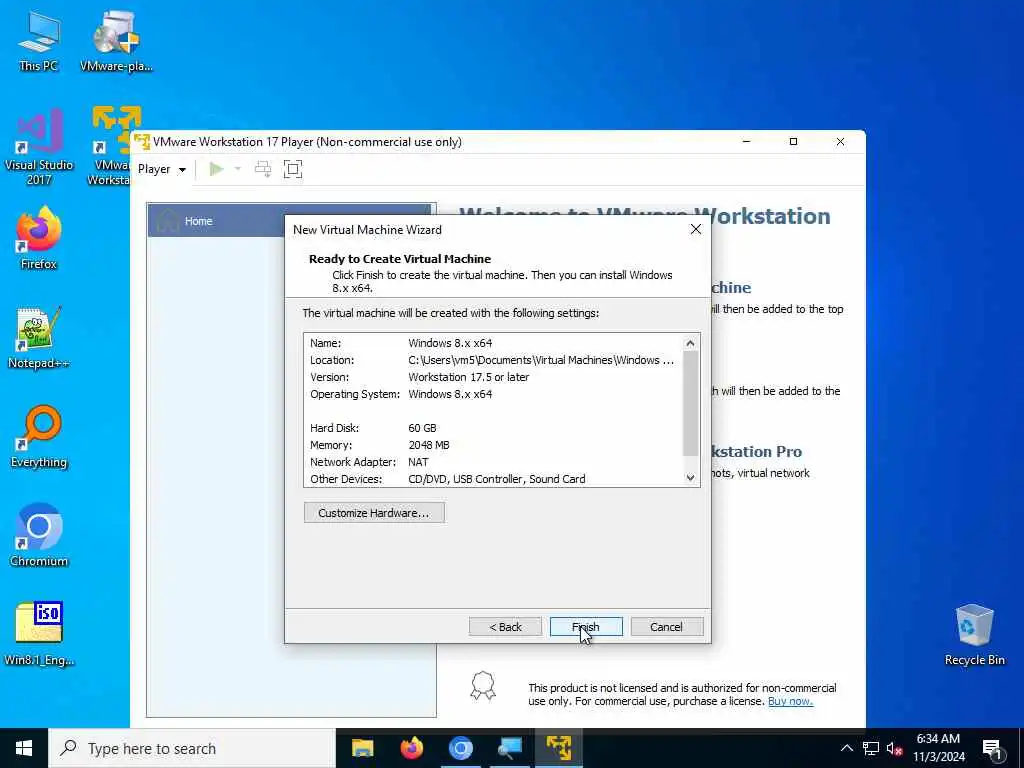Select the Memory 2048 MB row
Screen dimensions: 1024x768
click(494, 445)
